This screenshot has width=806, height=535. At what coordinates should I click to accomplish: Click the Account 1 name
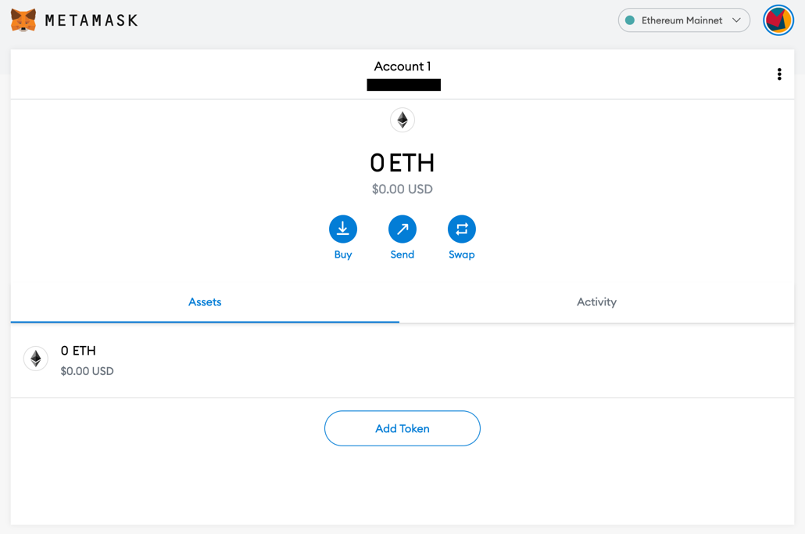402,66
